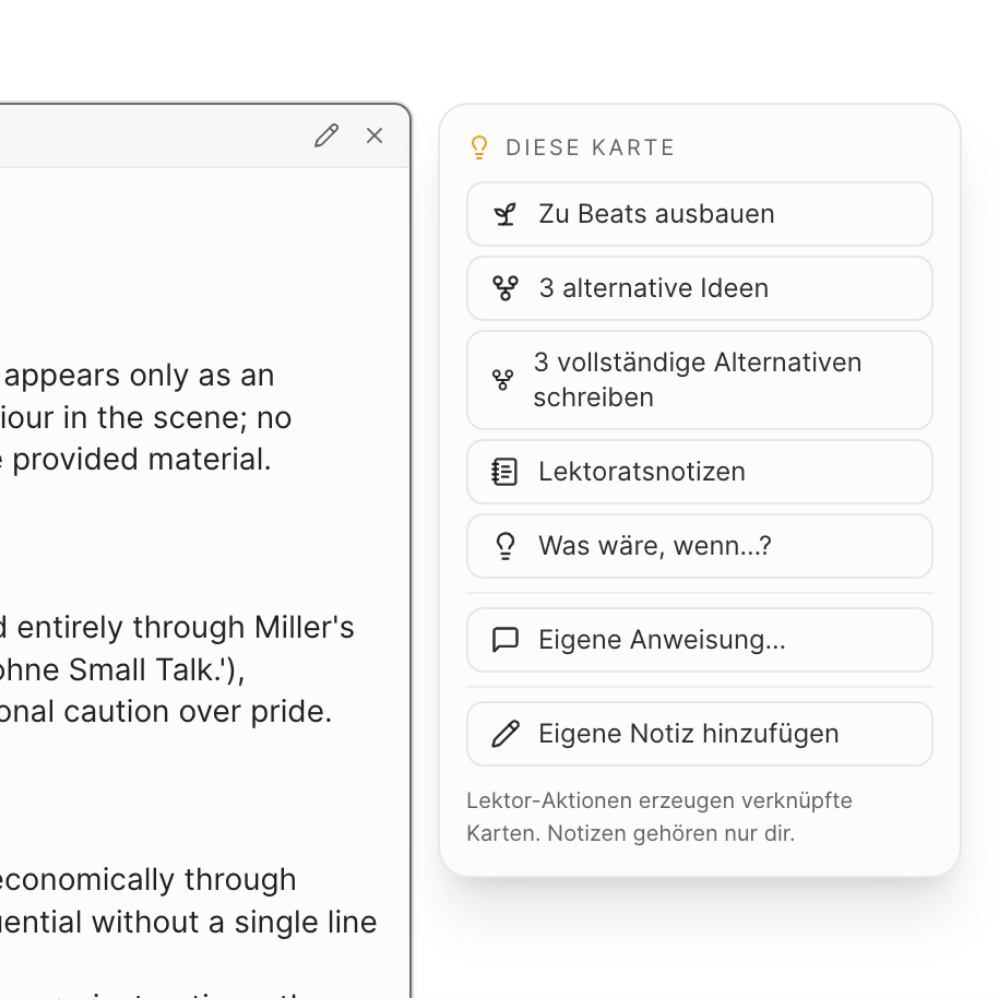Click the footer hint about Lektor-Aktionen
This screenshot has height=1000, width=1000.
659,817
